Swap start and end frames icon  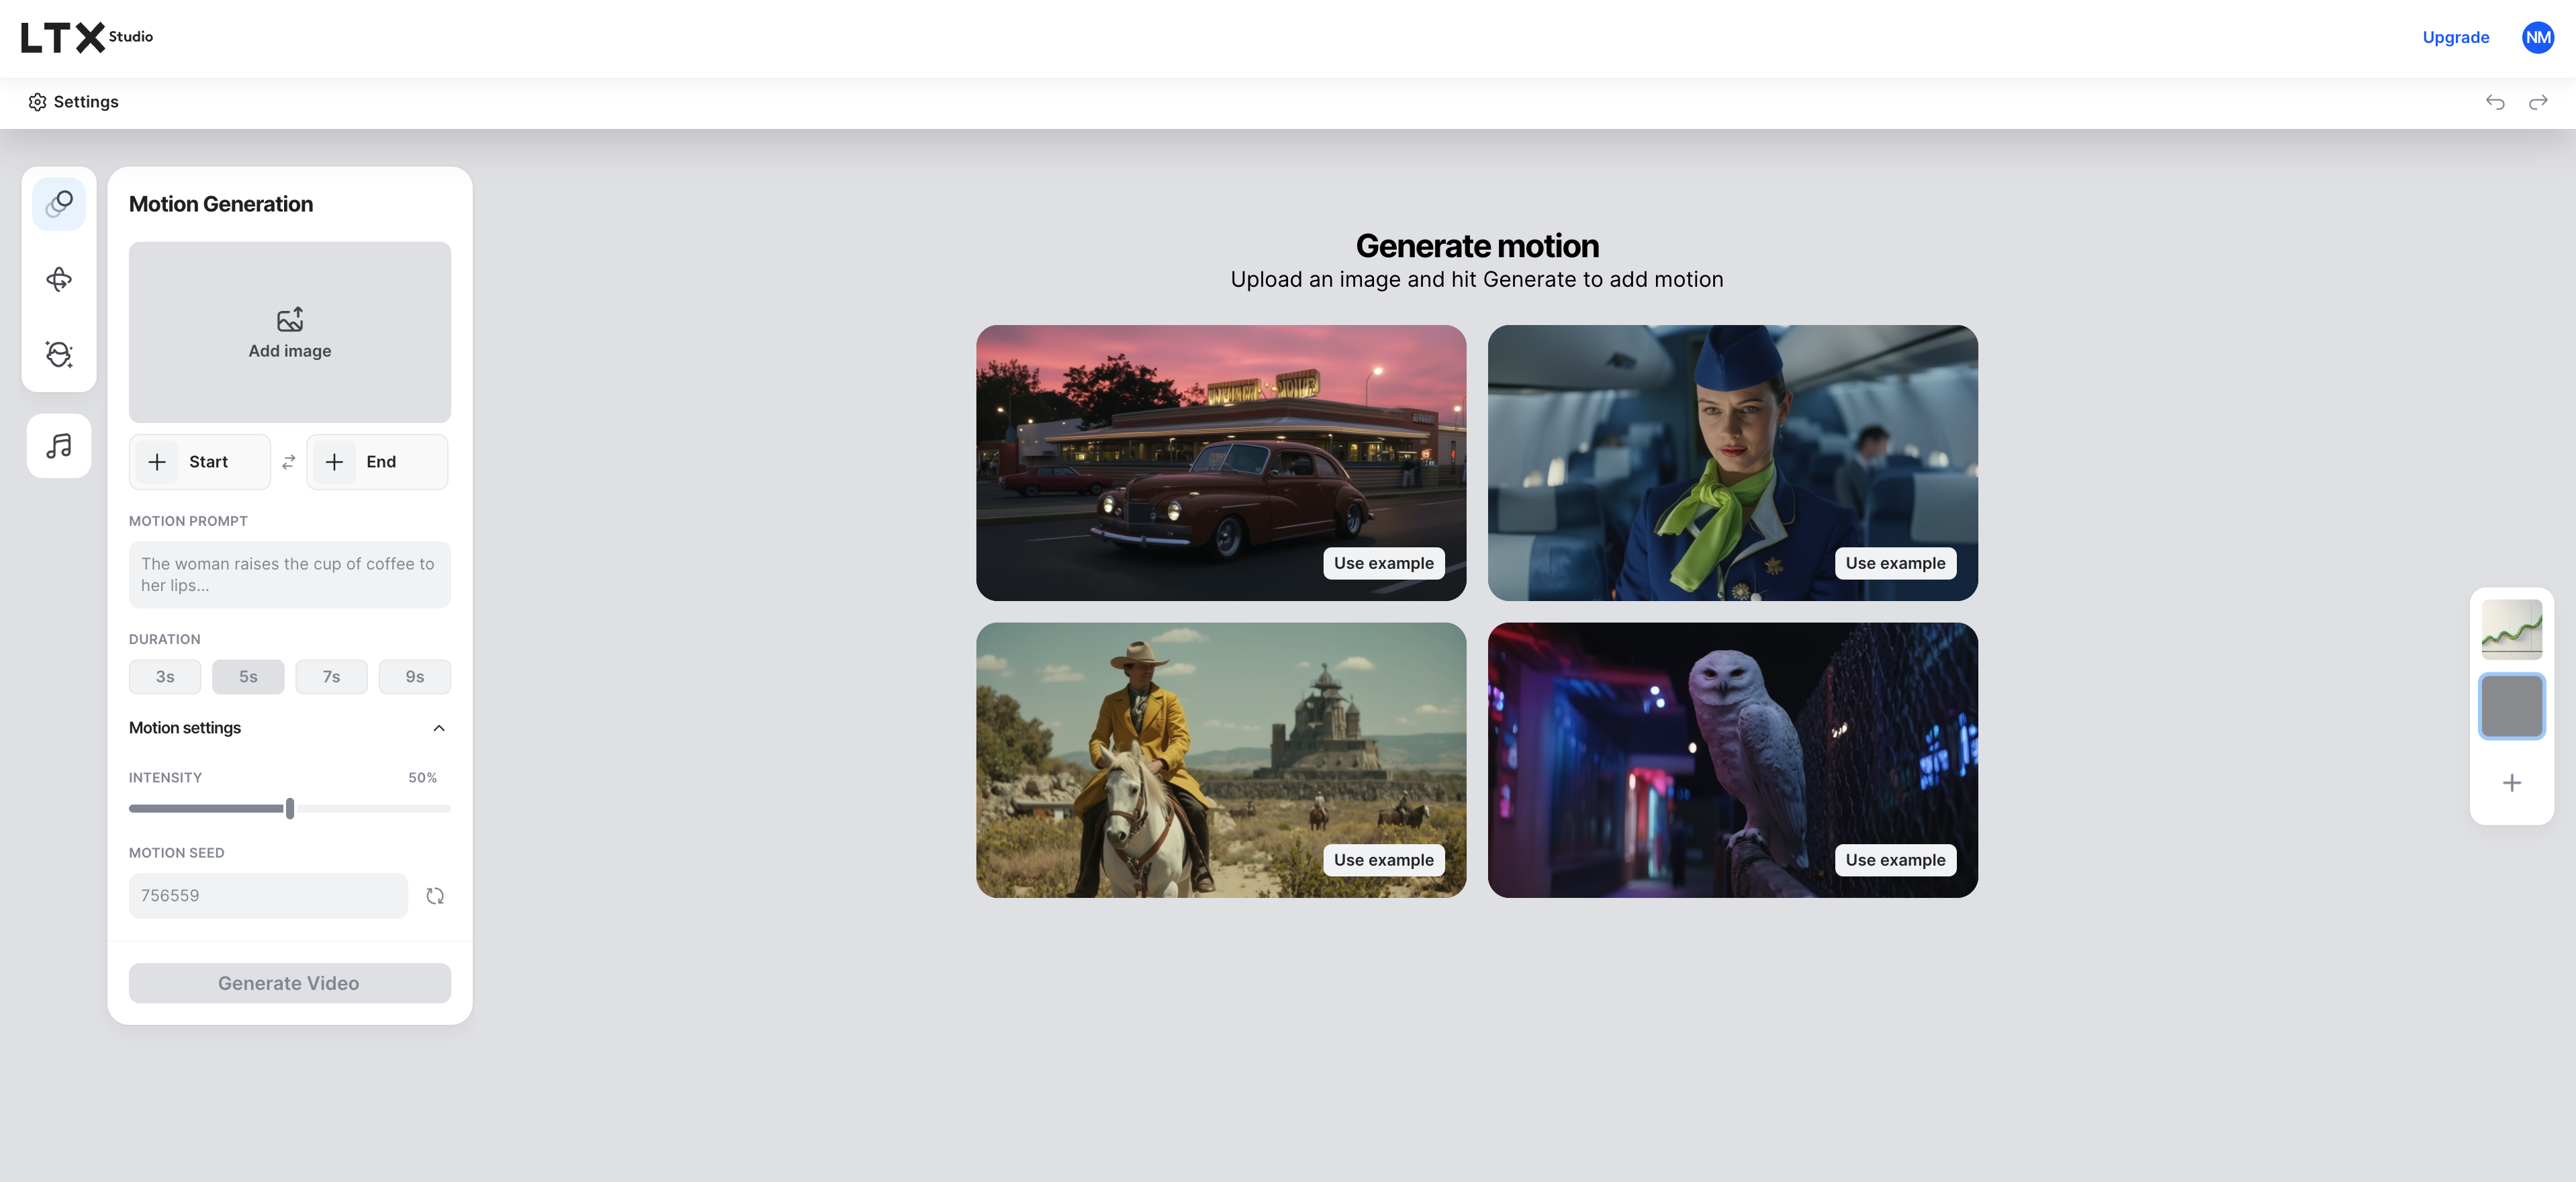coord(289,462)
